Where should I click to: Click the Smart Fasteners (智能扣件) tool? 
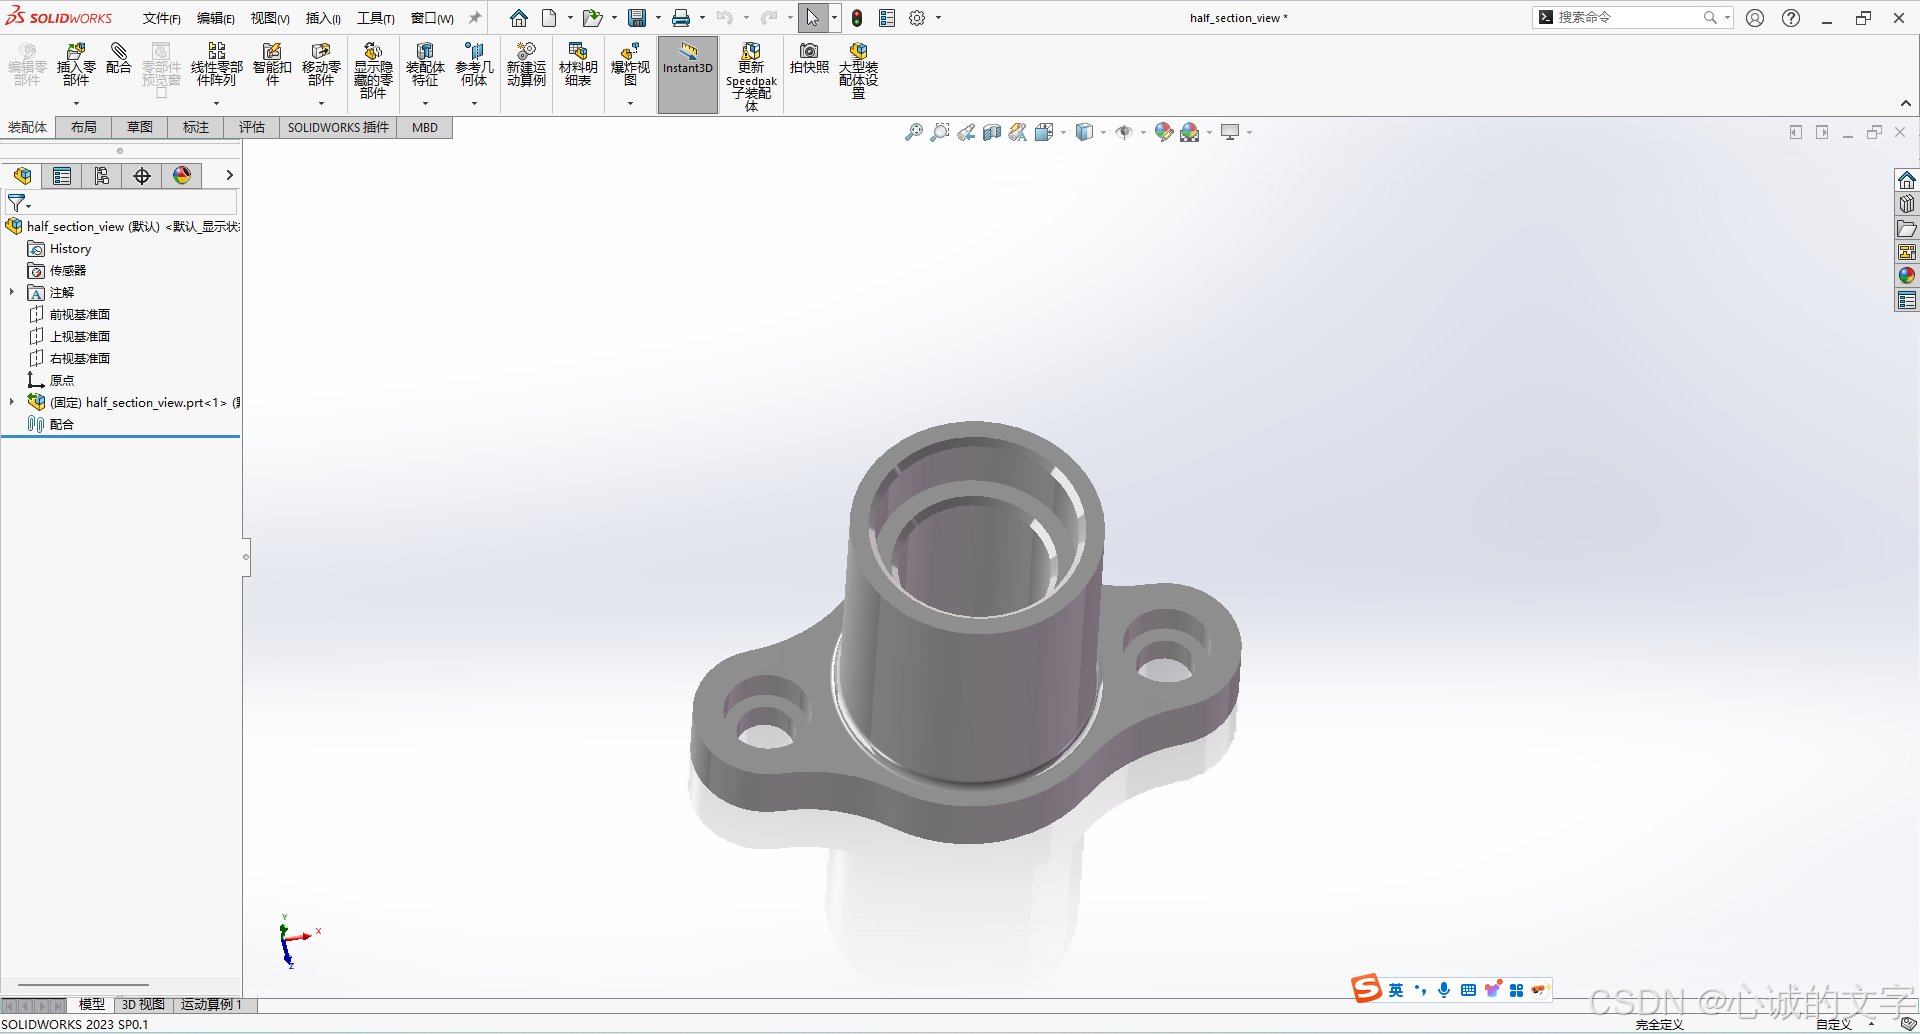point(272,64)
